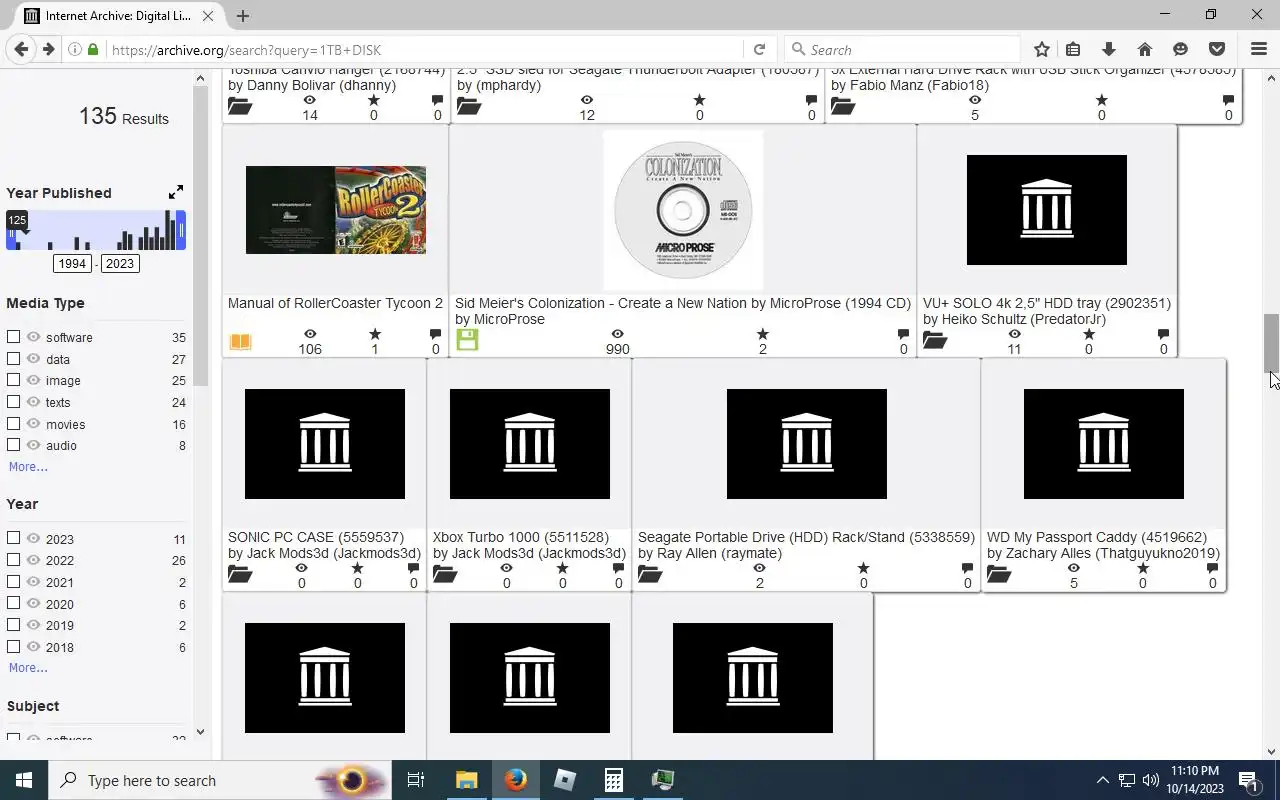Image resolution: width=1280 pixels, height=800 pixels.
Task: Expand the Year Published histogram
Action: pyautogui.click(x=176, y=191)
